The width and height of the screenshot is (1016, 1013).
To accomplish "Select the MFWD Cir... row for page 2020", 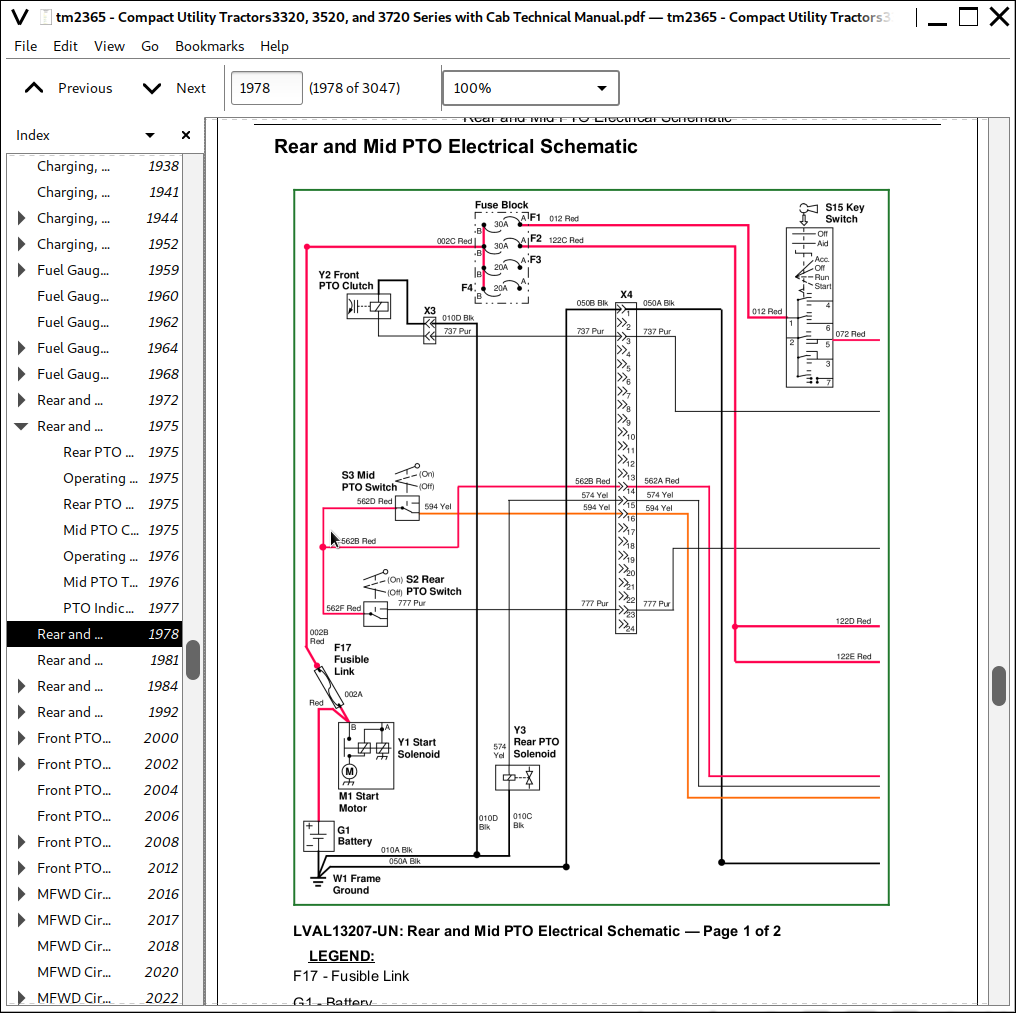I will pos(95,972).
